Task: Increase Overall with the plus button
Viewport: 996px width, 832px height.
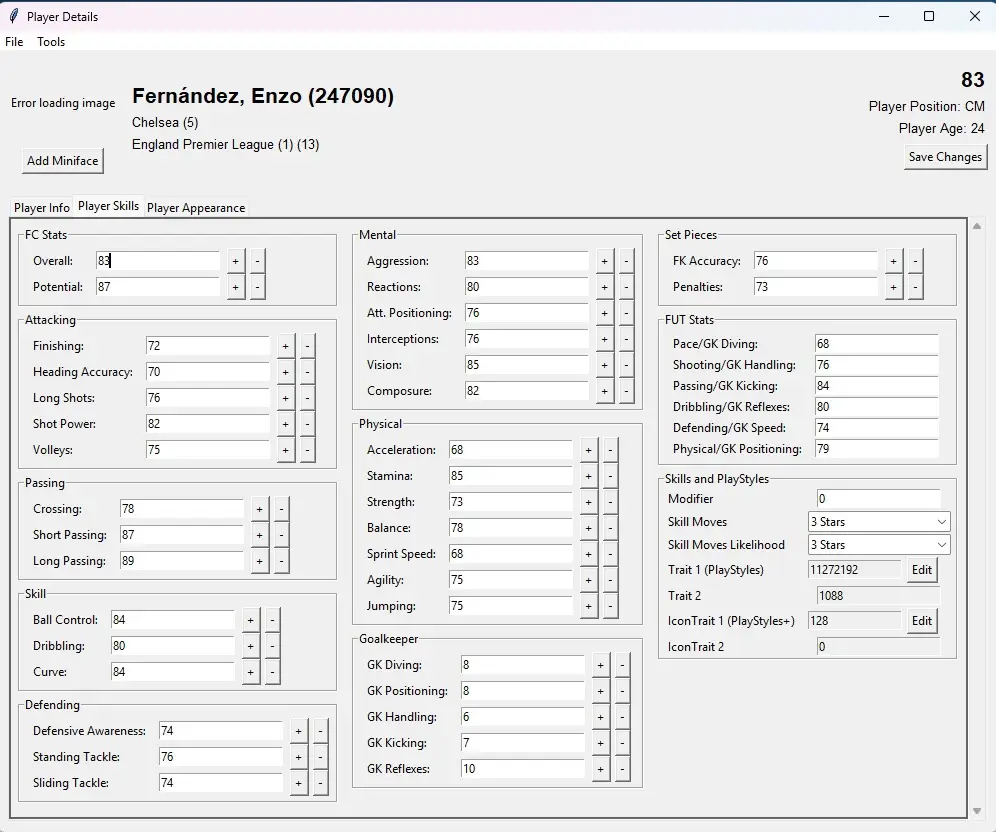Action: click(235, 261)
